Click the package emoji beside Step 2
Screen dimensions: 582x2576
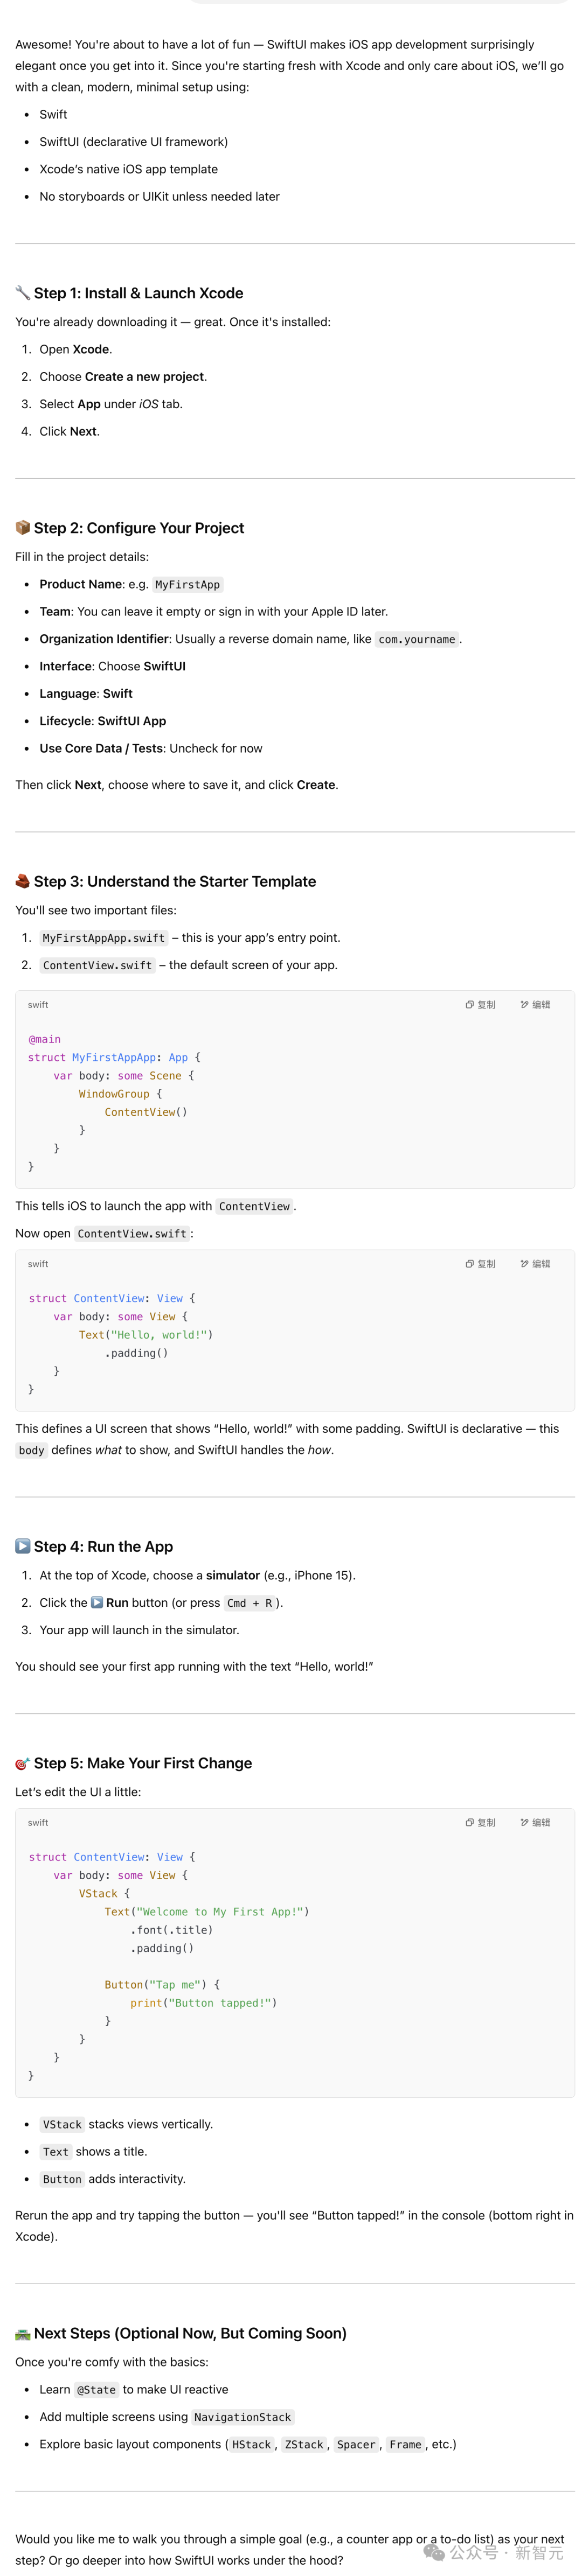coord(23,528)
